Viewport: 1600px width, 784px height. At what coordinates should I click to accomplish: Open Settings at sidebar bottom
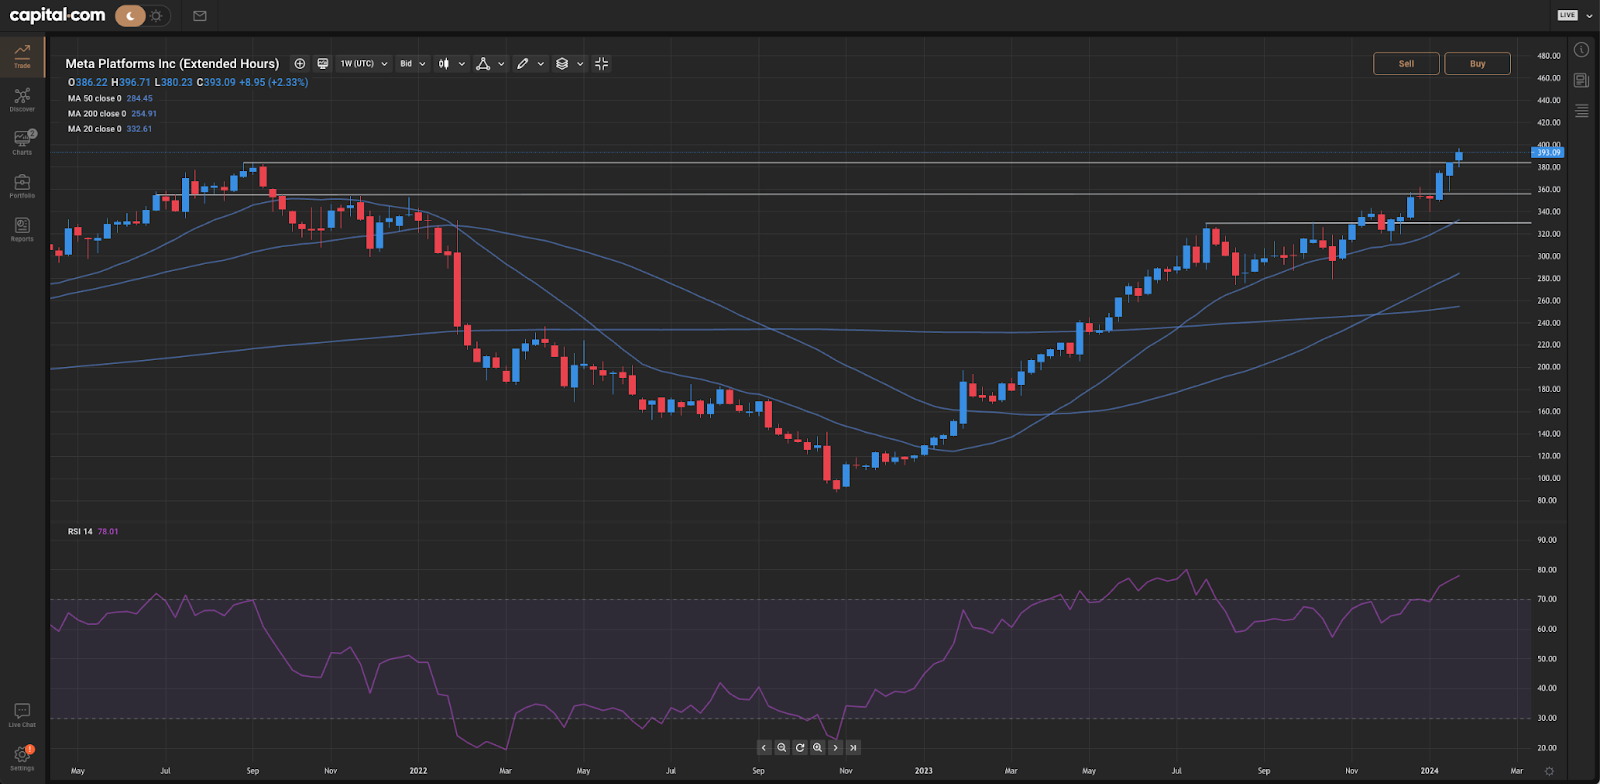coord(22,758)
